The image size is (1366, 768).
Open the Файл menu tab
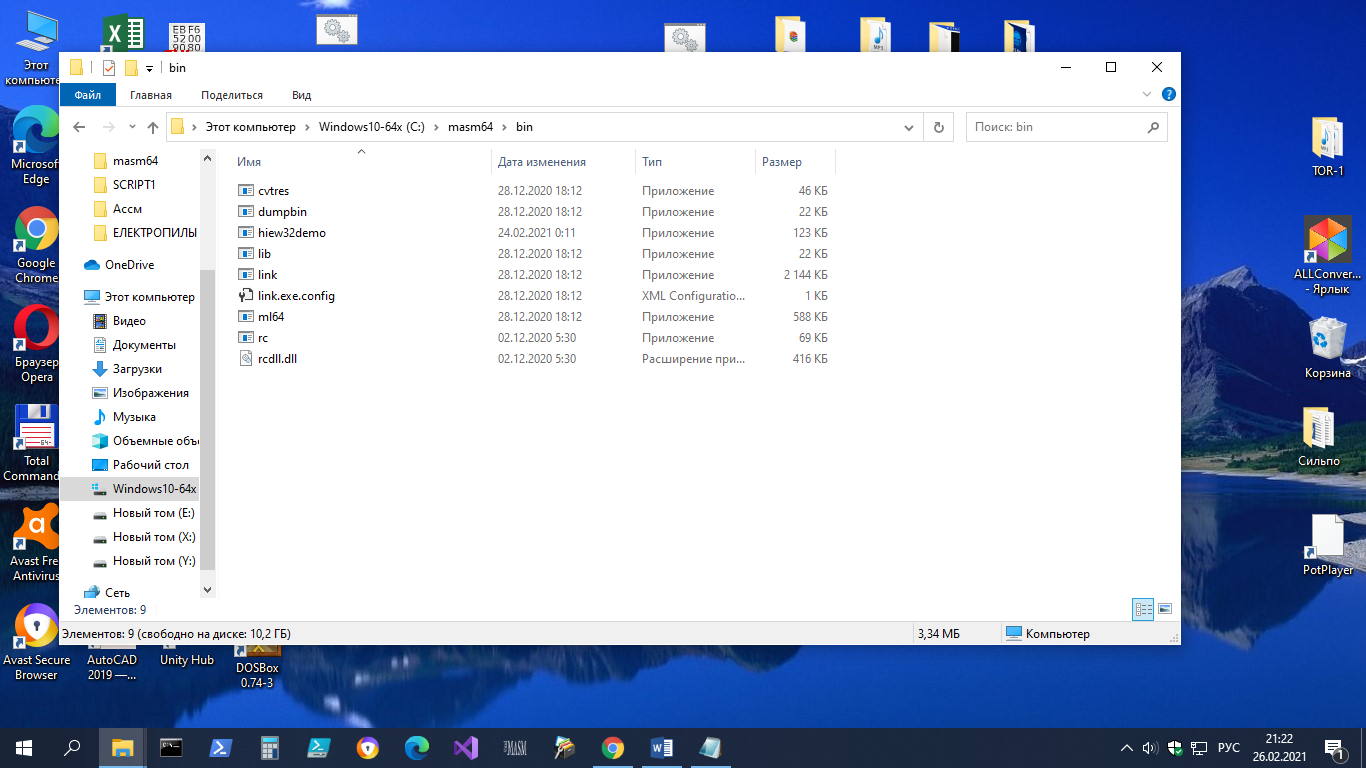click(x=88, y=95)
